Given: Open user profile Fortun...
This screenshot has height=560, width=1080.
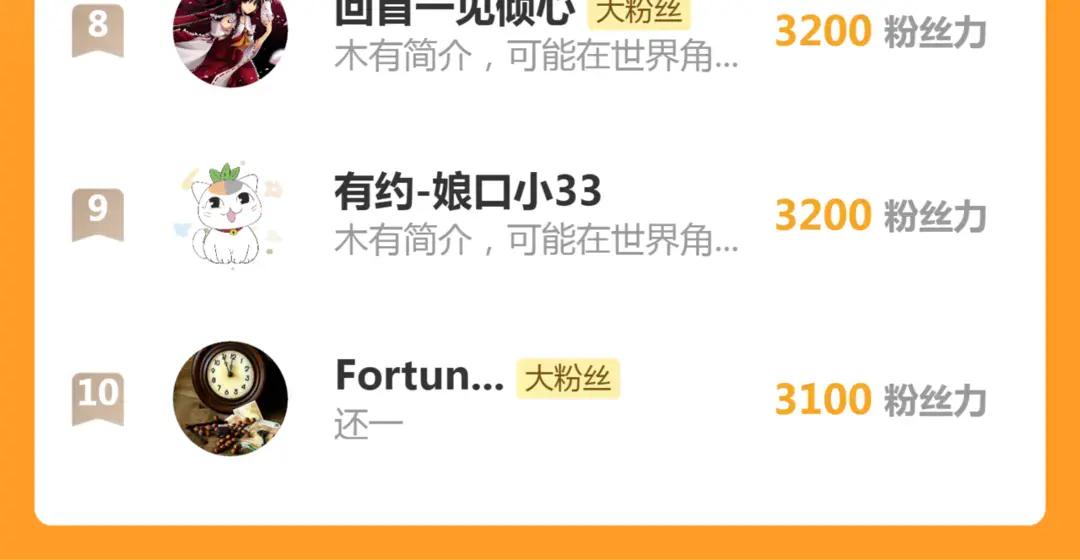Looking at the screenshot, I should 419,376.
